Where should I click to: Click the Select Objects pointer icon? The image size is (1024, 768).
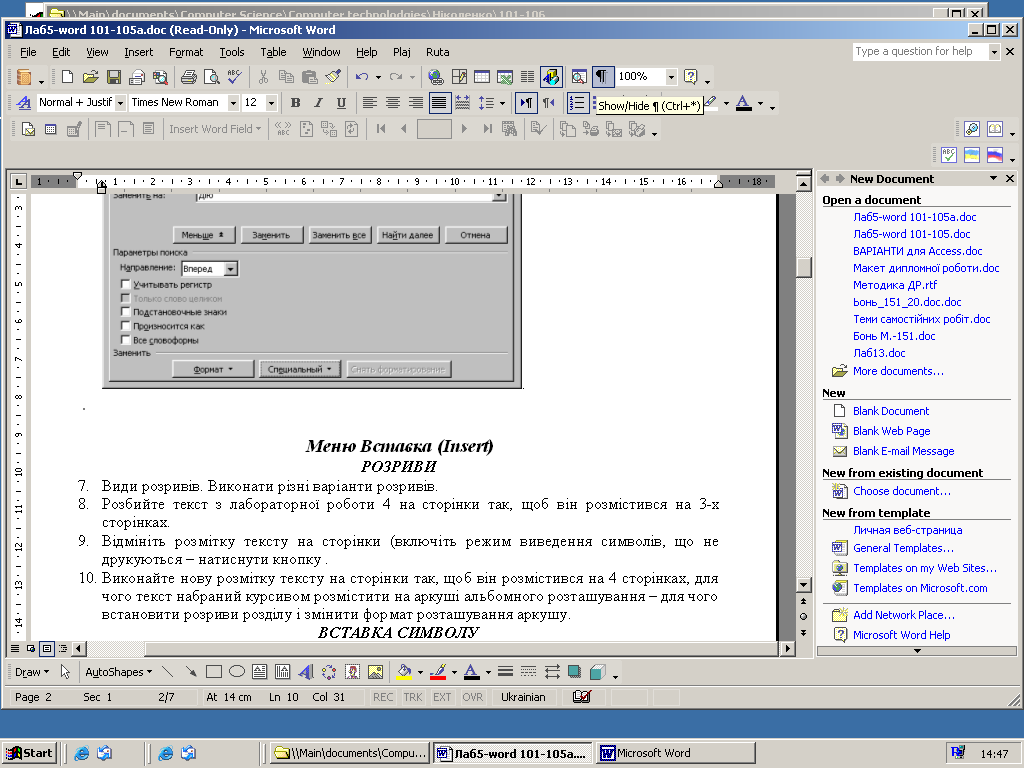click(65, 671)
